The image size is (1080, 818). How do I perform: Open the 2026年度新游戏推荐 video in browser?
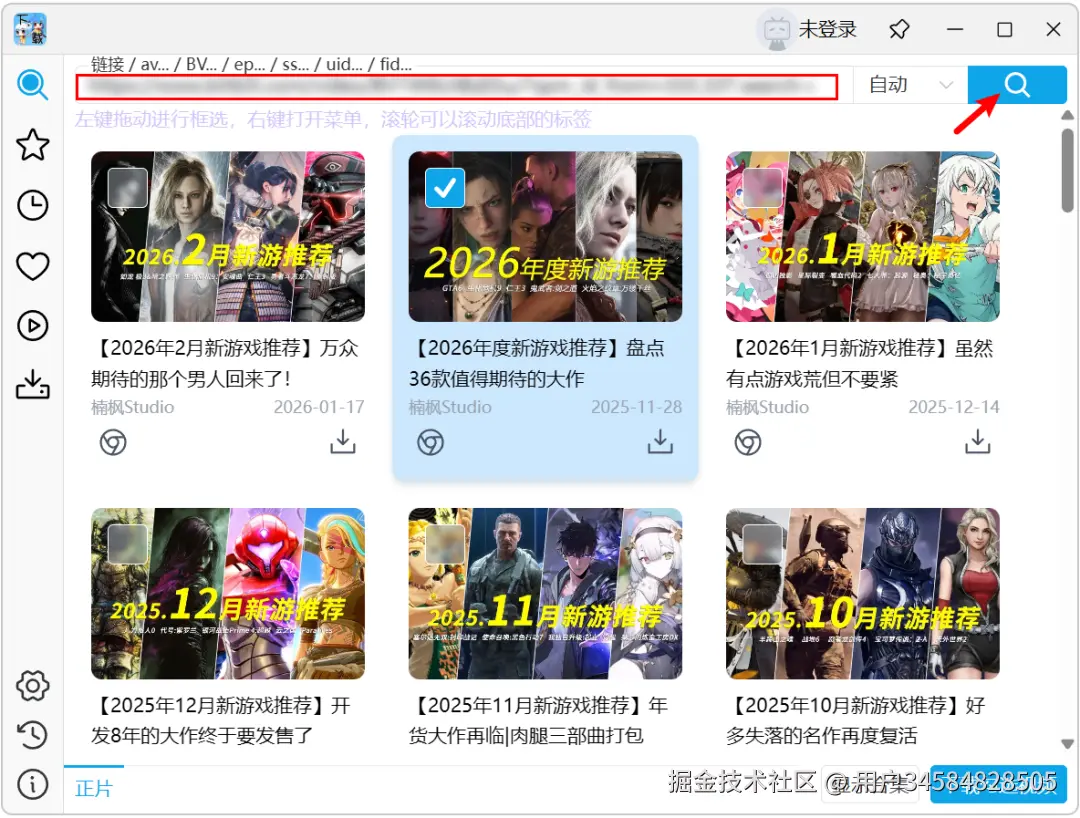point(430,442)
